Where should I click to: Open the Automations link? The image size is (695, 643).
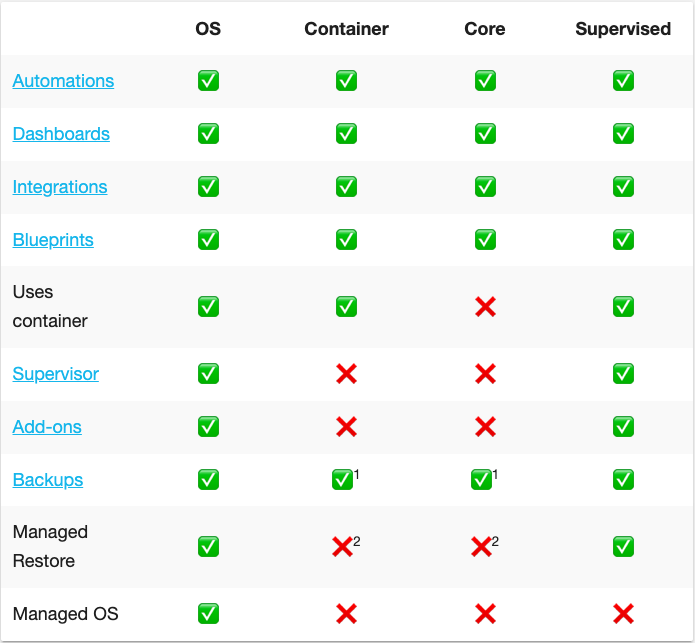63,81
